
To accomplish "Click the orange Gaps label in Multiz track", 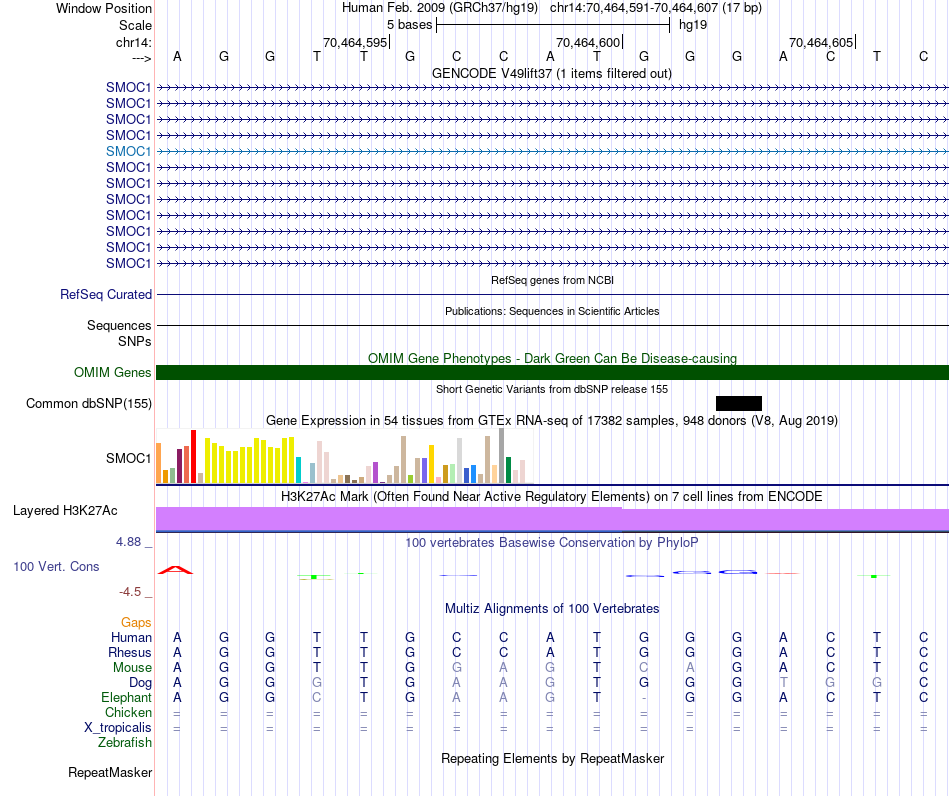I will (x=136, y=623).
